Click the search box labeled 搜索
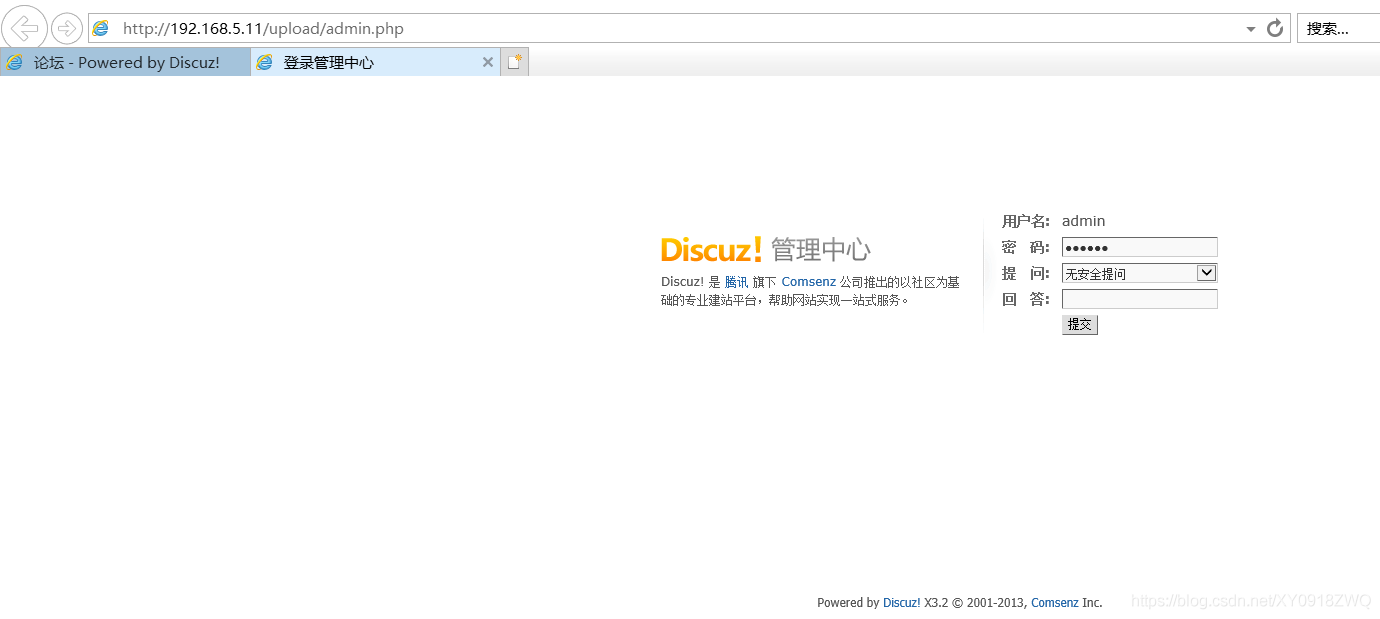Viewport: 1380px width, 619px height. click(x=1338, y=28)
